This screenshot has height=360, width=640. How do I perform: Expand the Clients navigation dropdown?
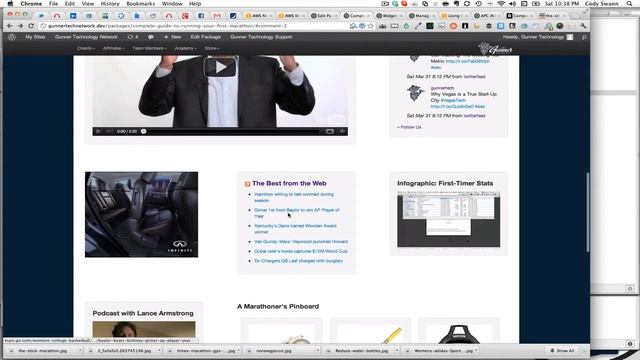(86, 48)
